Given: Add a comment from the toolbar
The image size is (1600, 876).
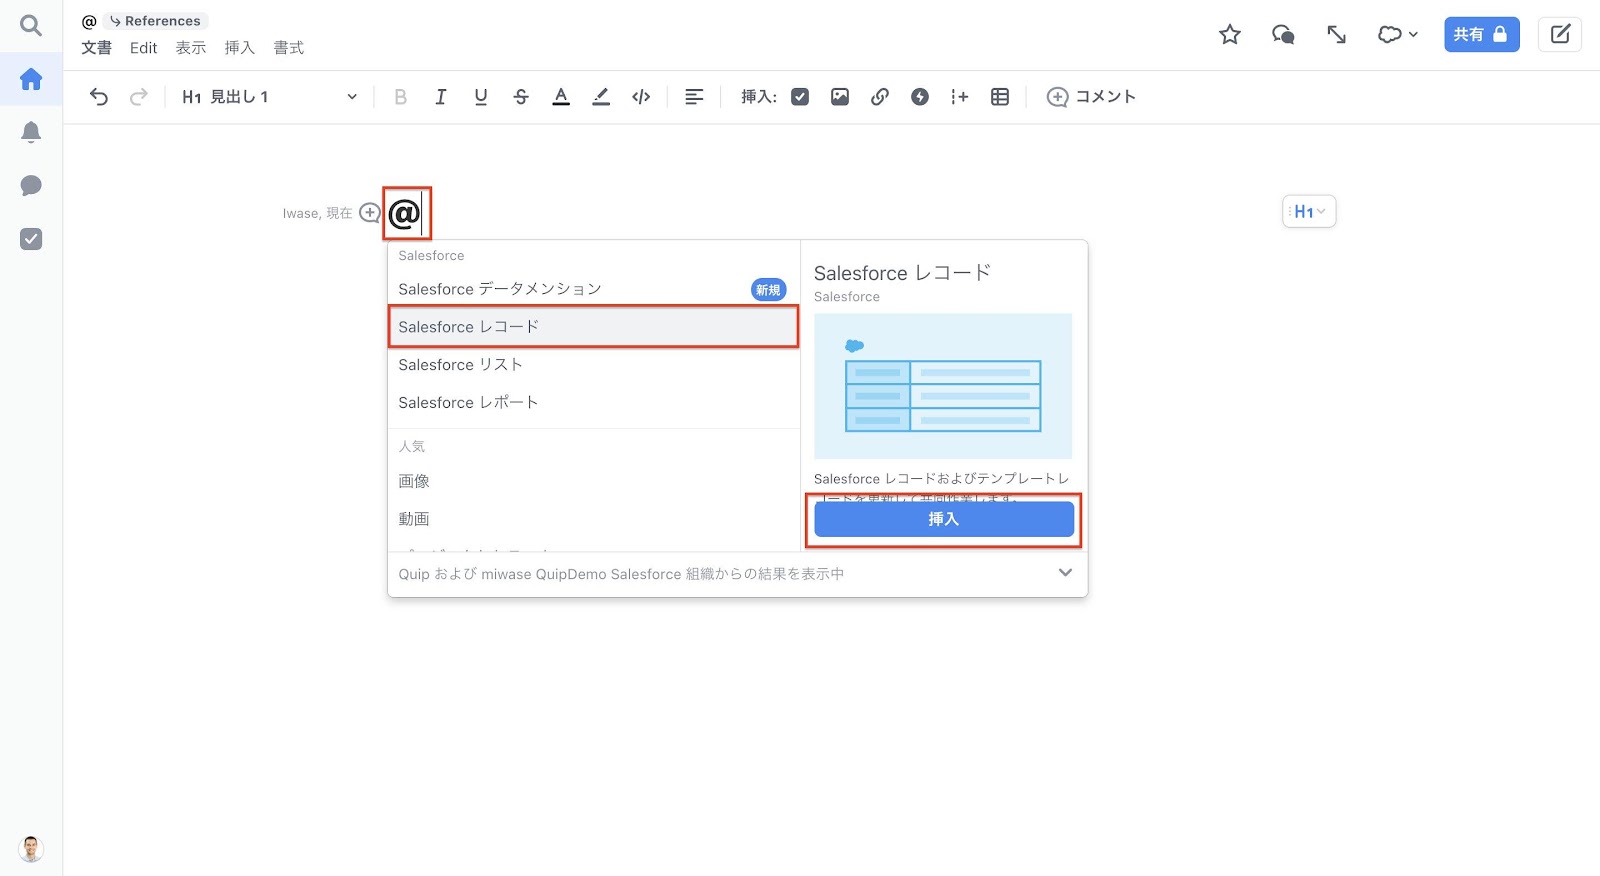Looking at the screenshot, I should pyautogui.click(x=1091, y=97).
